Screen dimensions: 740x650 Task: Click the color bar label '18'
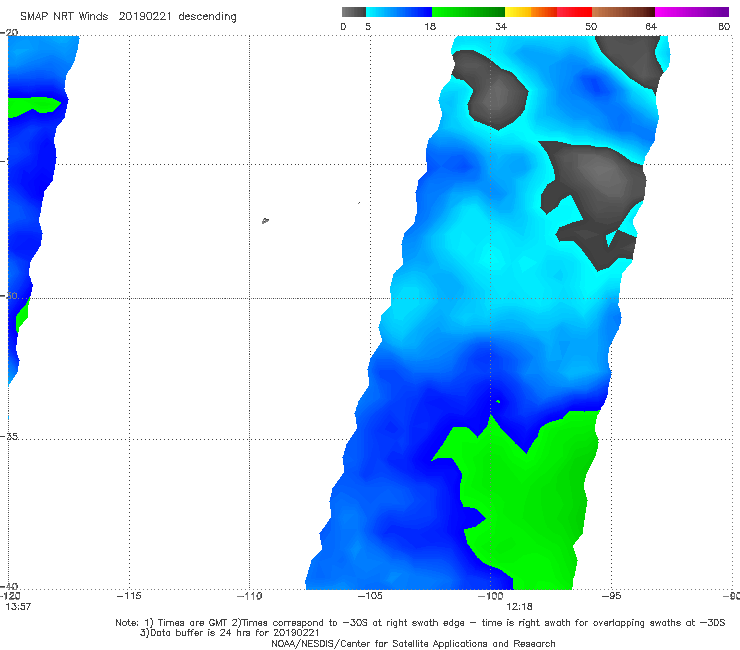430,26
